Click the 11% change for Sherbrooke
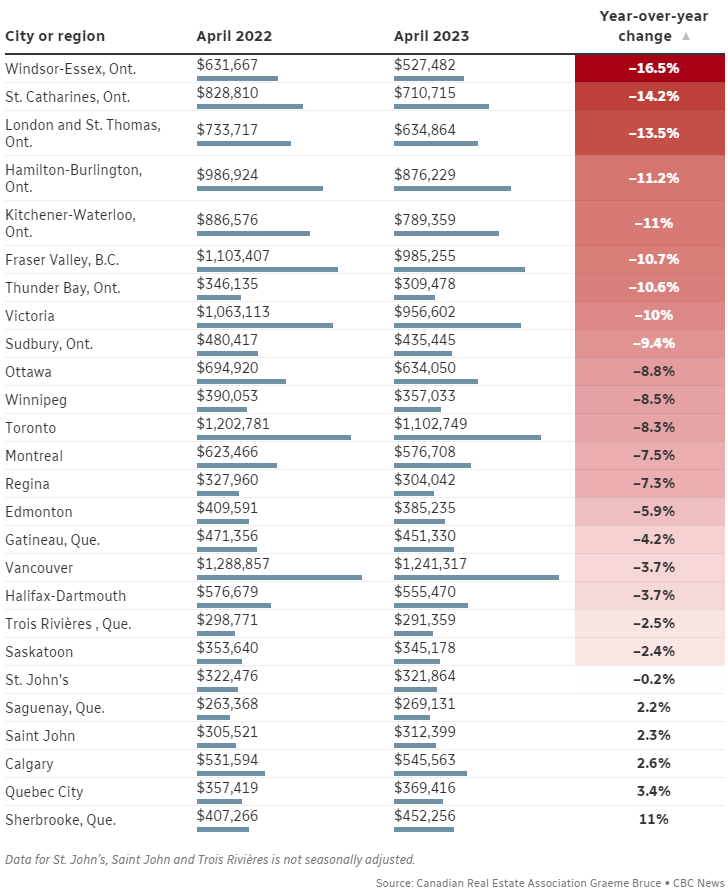 (653, 820)
